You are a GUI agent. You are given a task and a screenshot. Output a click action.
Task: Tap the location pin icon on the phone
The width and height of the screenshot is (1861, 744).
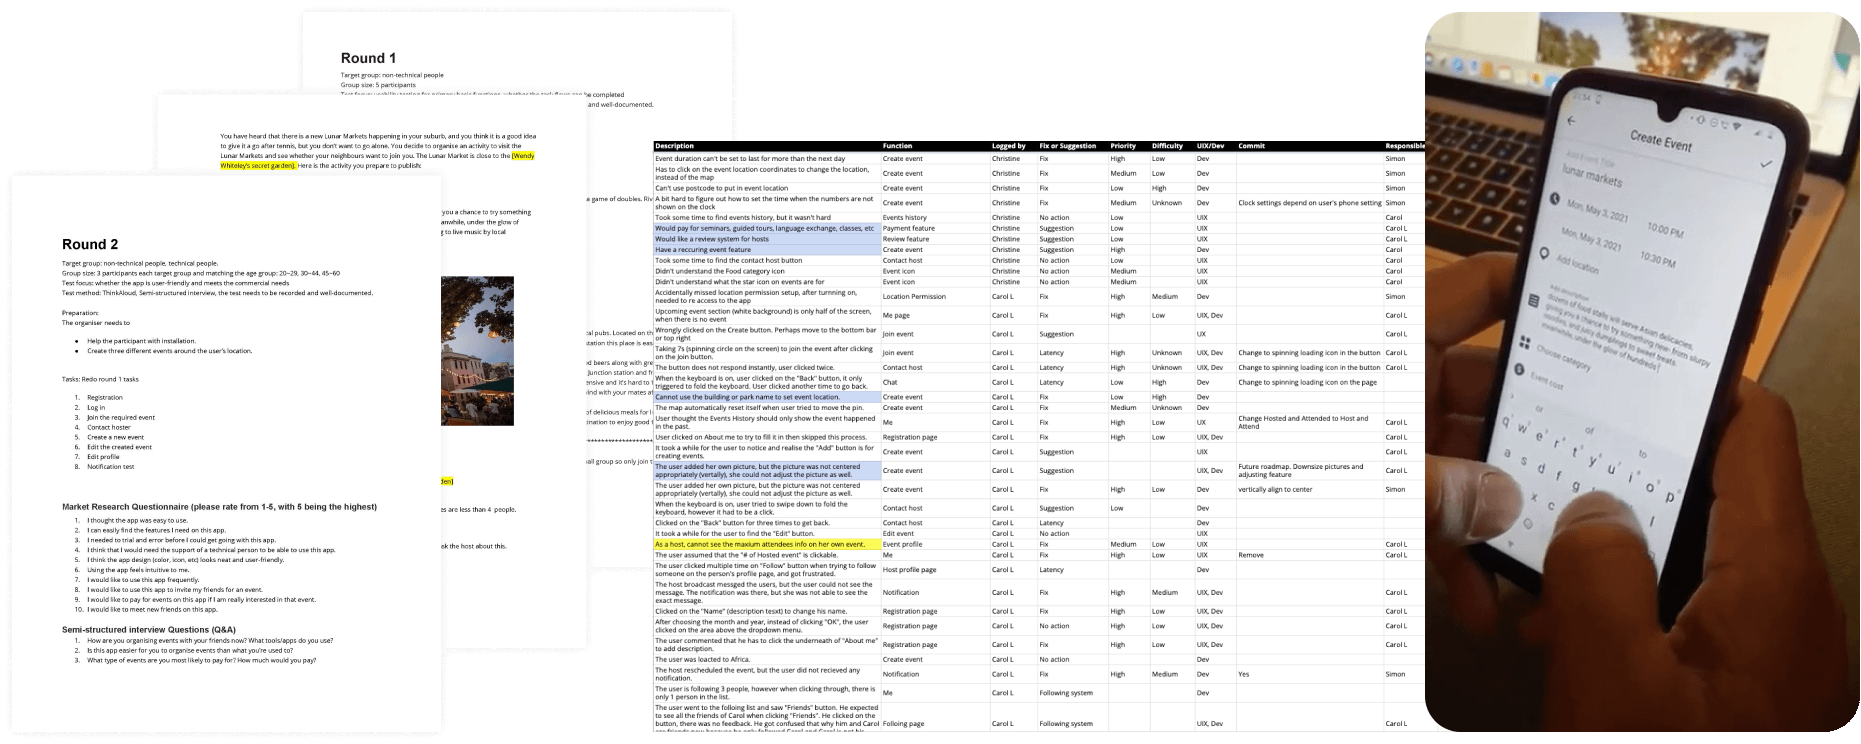[x=1545, y=252]
